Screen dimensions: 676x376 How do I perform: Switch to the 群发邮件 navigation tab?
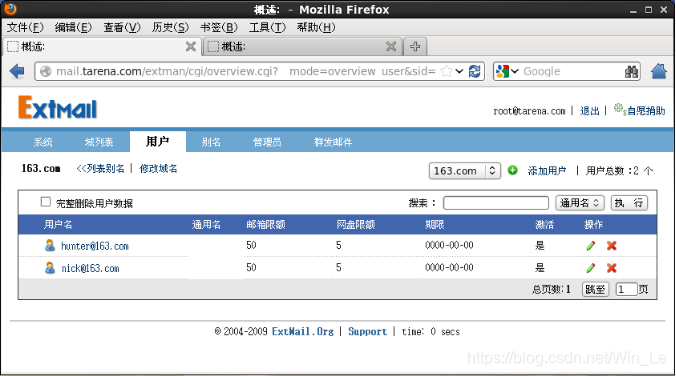tap(333, 142)
